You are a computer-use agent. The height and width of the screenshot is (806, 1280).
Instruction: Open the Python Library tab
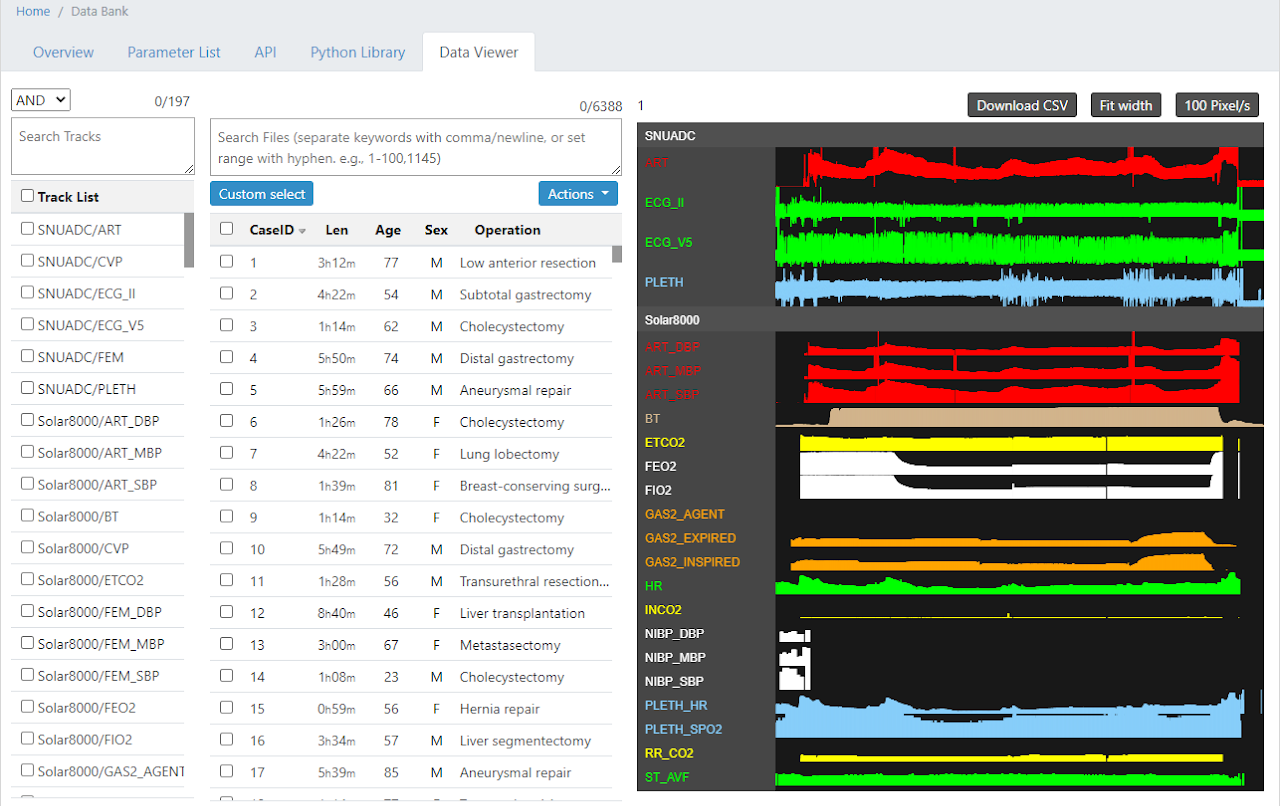pyautogui.click(x=358, y=52)
